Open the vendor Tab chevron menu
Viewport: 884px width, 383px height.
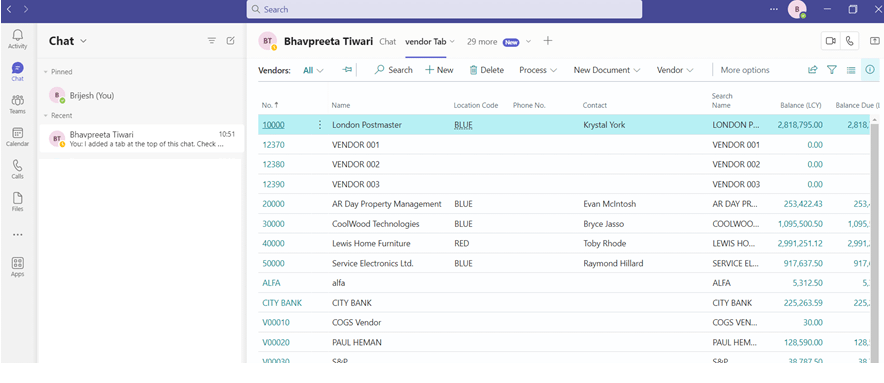[x=452, y=41]
